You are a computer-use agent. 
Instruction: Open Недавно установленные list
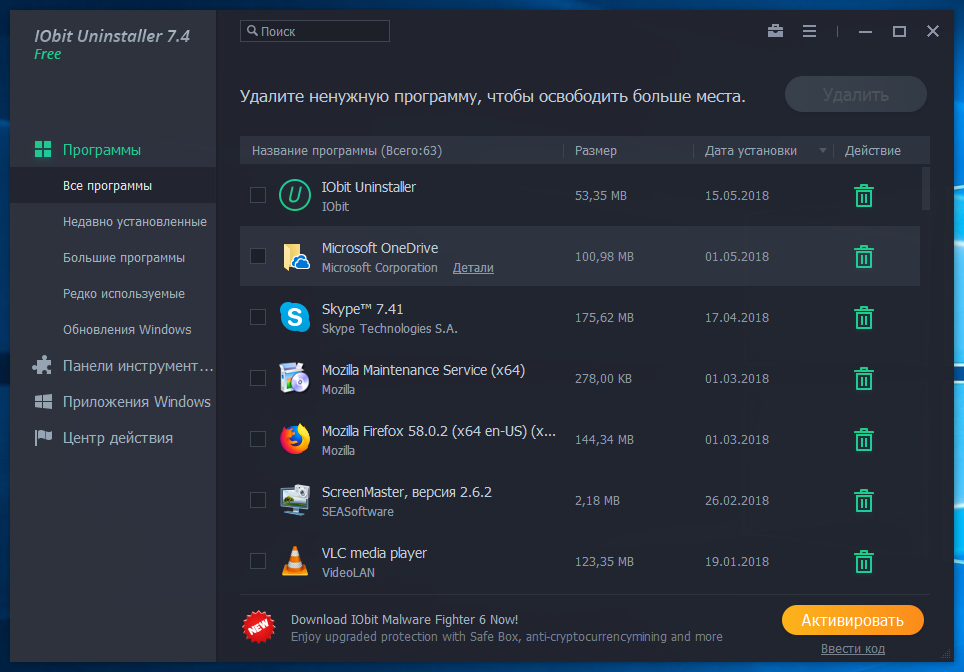click(x=134, y=222)
